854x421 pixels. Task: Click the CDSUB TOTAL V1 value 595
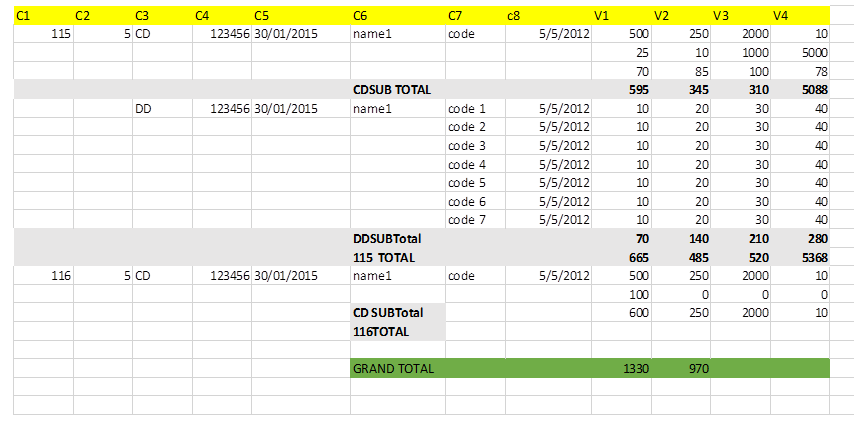621,90
